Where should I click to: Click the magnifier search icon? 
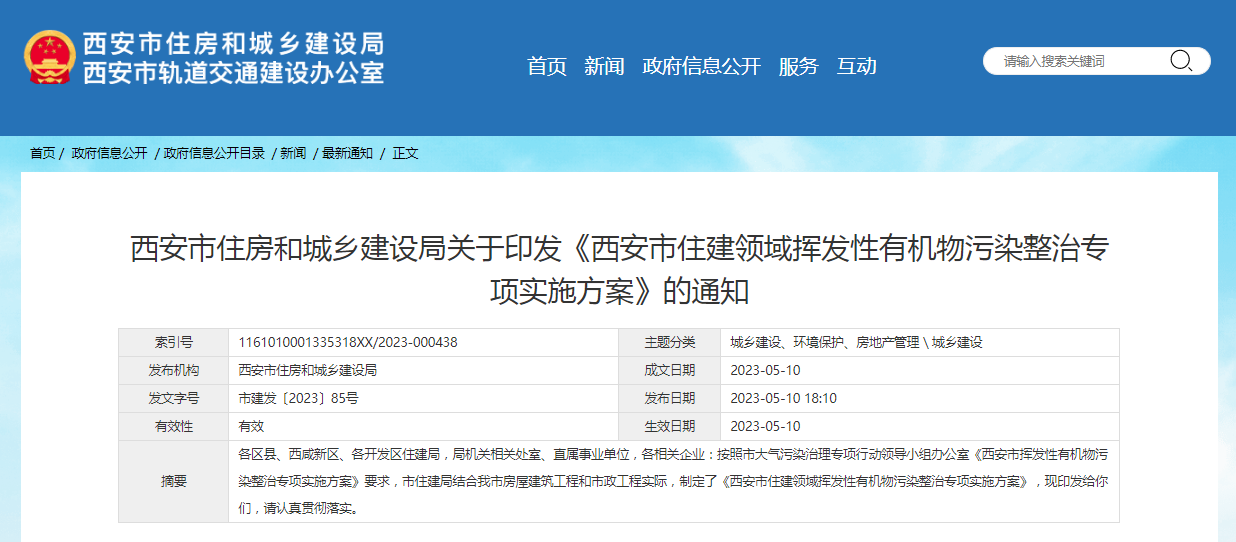(1181, 61)
